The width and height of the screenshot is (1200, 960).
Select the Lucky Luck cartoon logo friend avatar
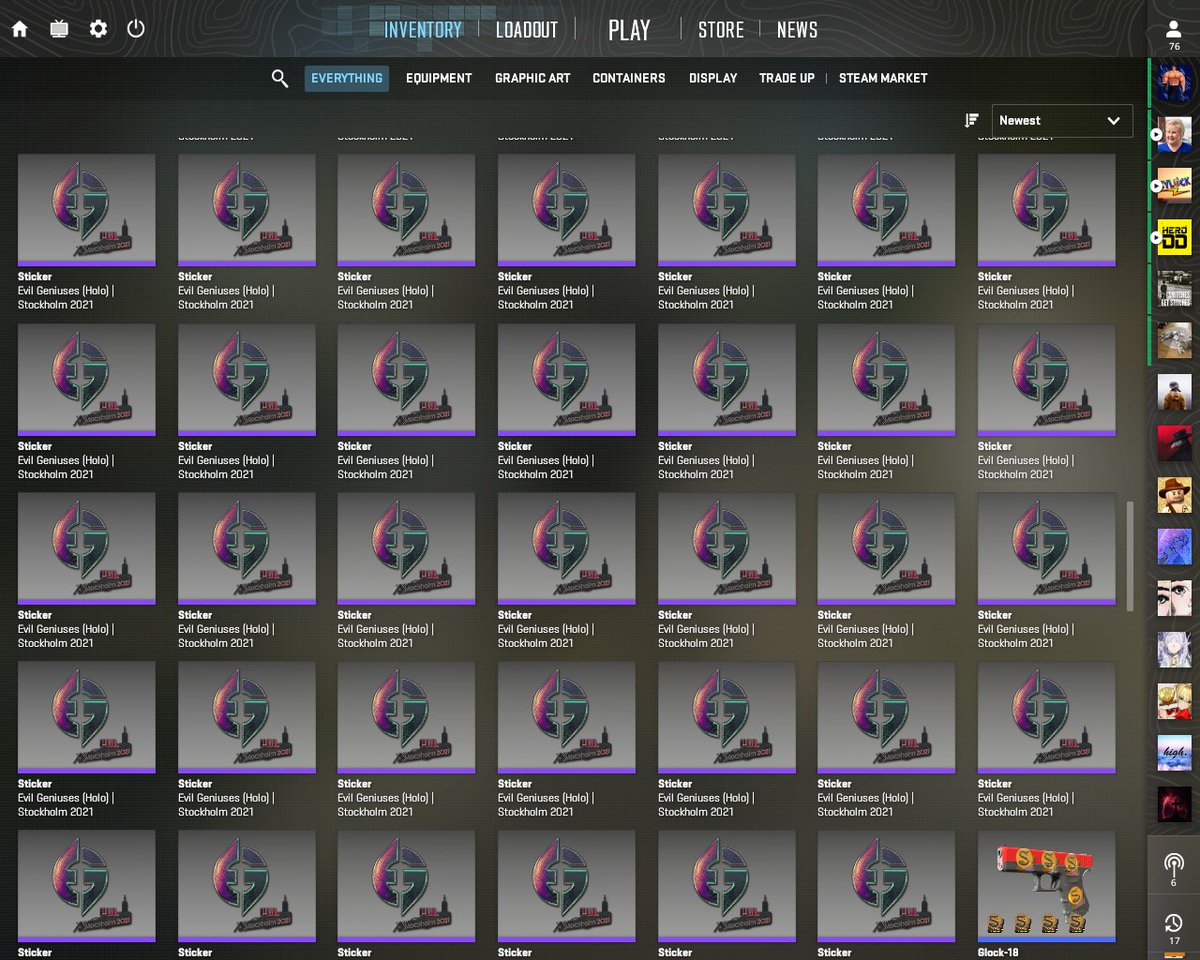click(1174, 185)
